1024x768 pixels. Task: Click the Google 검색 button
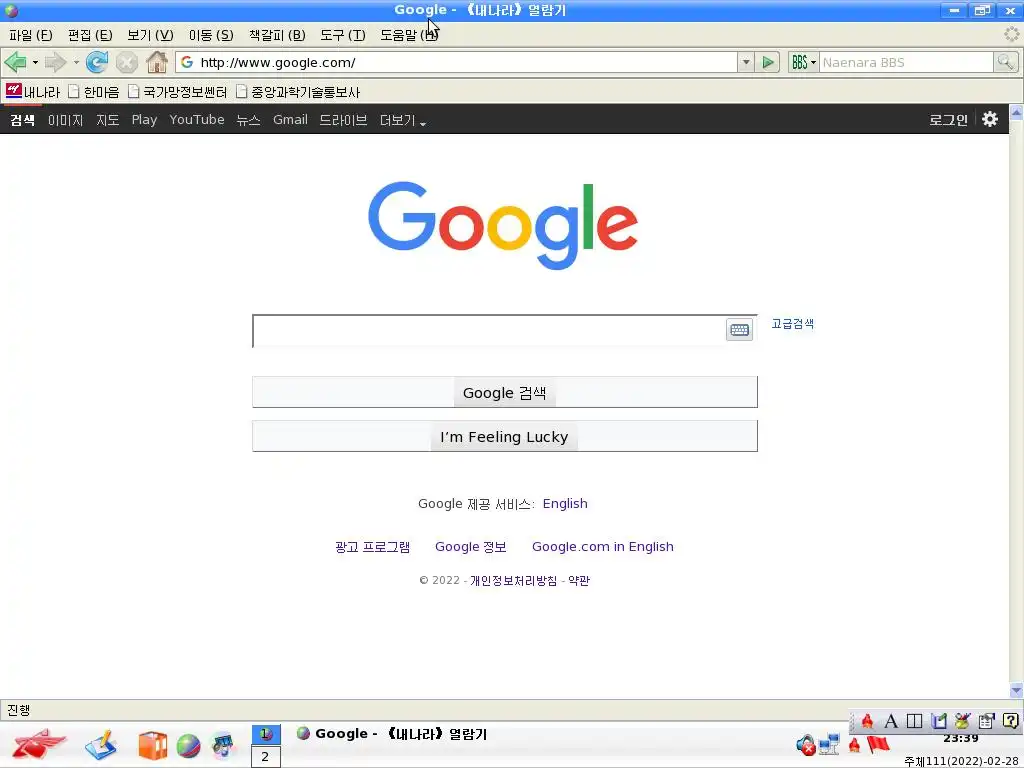pos(505,392)
